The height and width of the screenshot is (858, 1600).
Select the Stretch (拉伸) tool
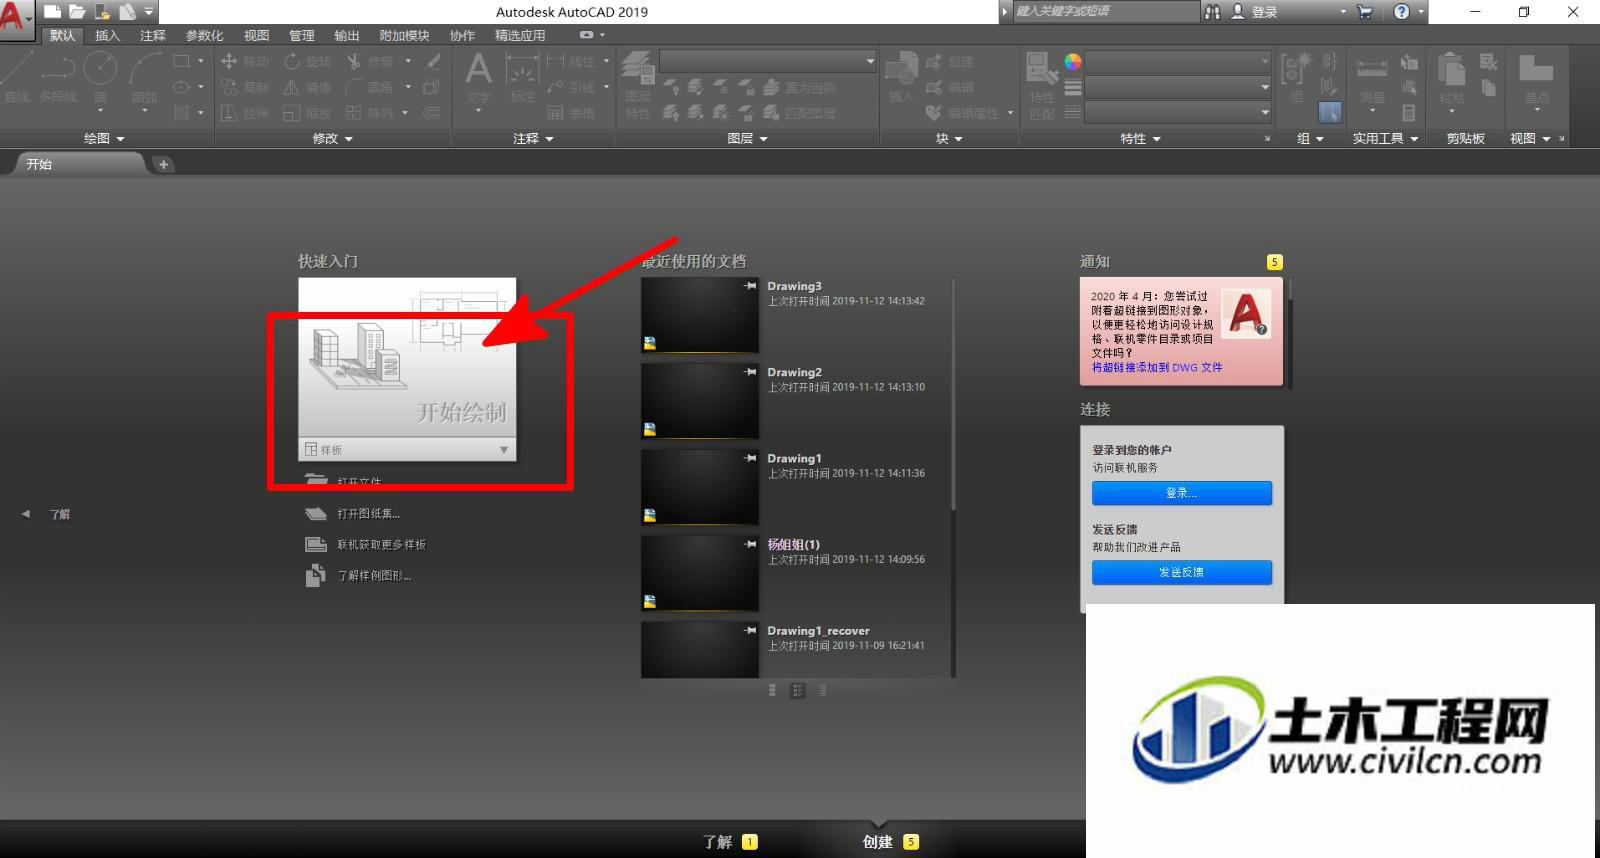tap(244, 113)
